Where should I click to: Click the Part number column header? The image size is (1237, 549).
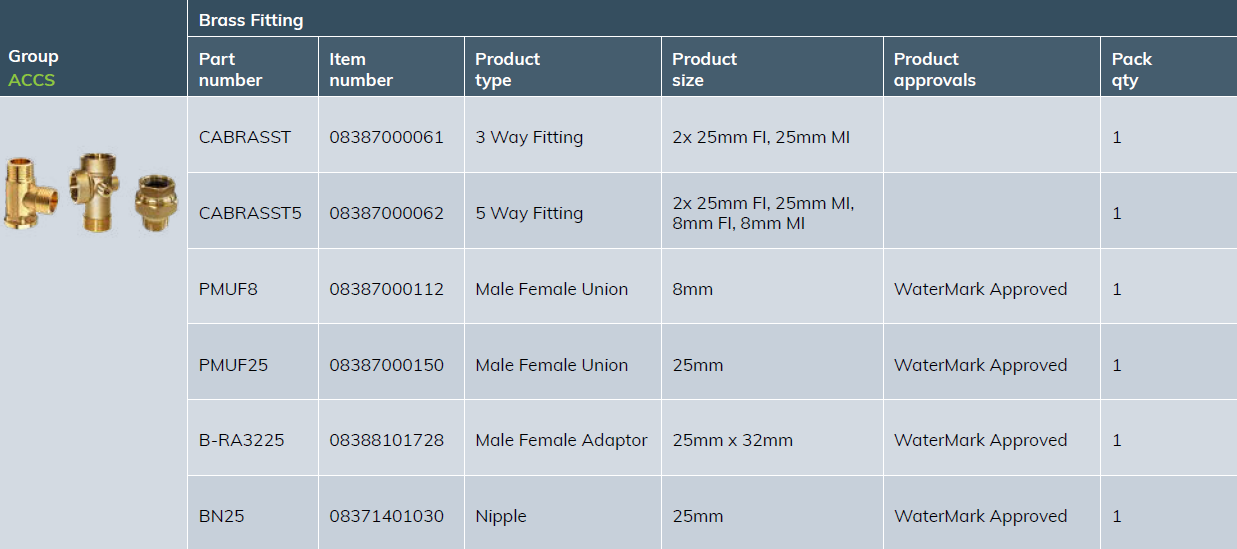pyautogui.click(x=230, y=69)
